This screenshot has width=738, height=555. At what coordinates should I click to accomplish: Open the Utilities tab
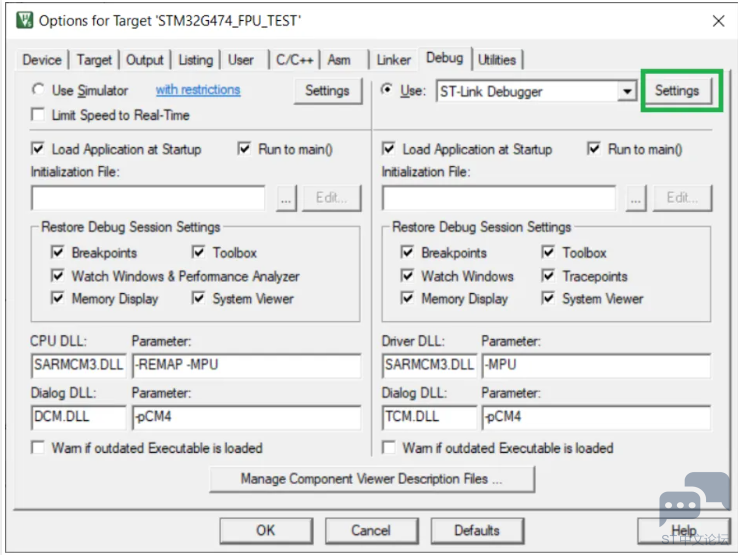(497, 60)
